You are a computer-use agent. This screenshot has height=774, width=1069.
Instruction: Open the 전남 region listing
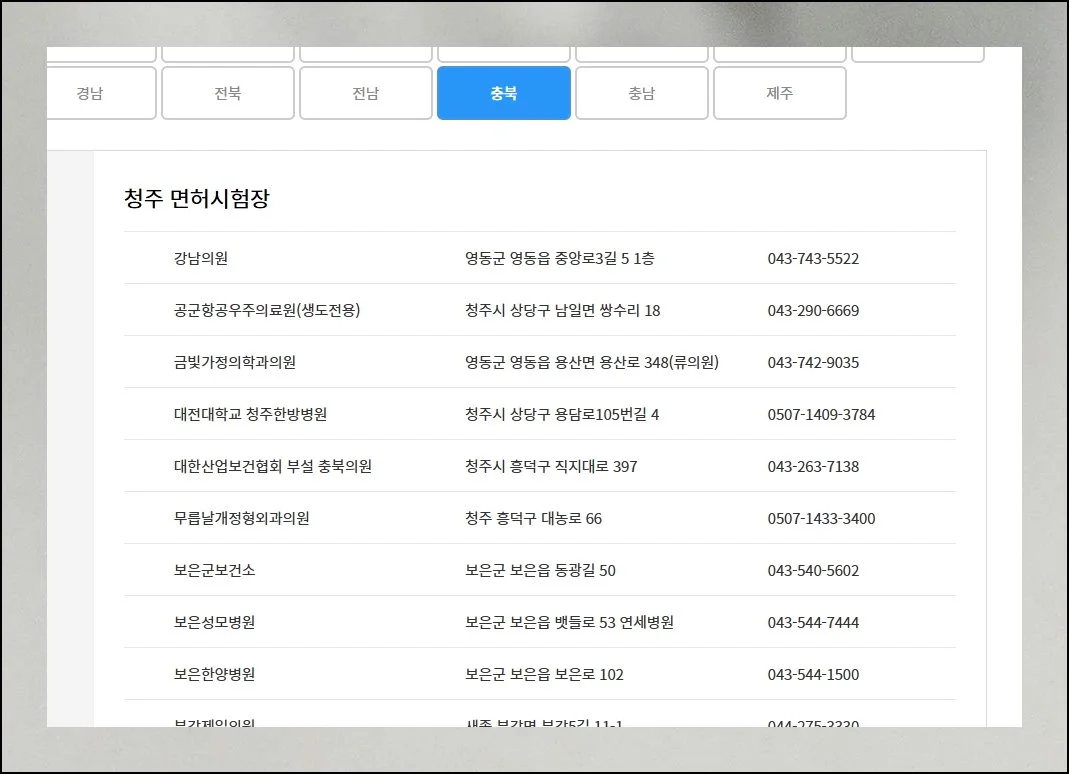(x=365, y=93)
